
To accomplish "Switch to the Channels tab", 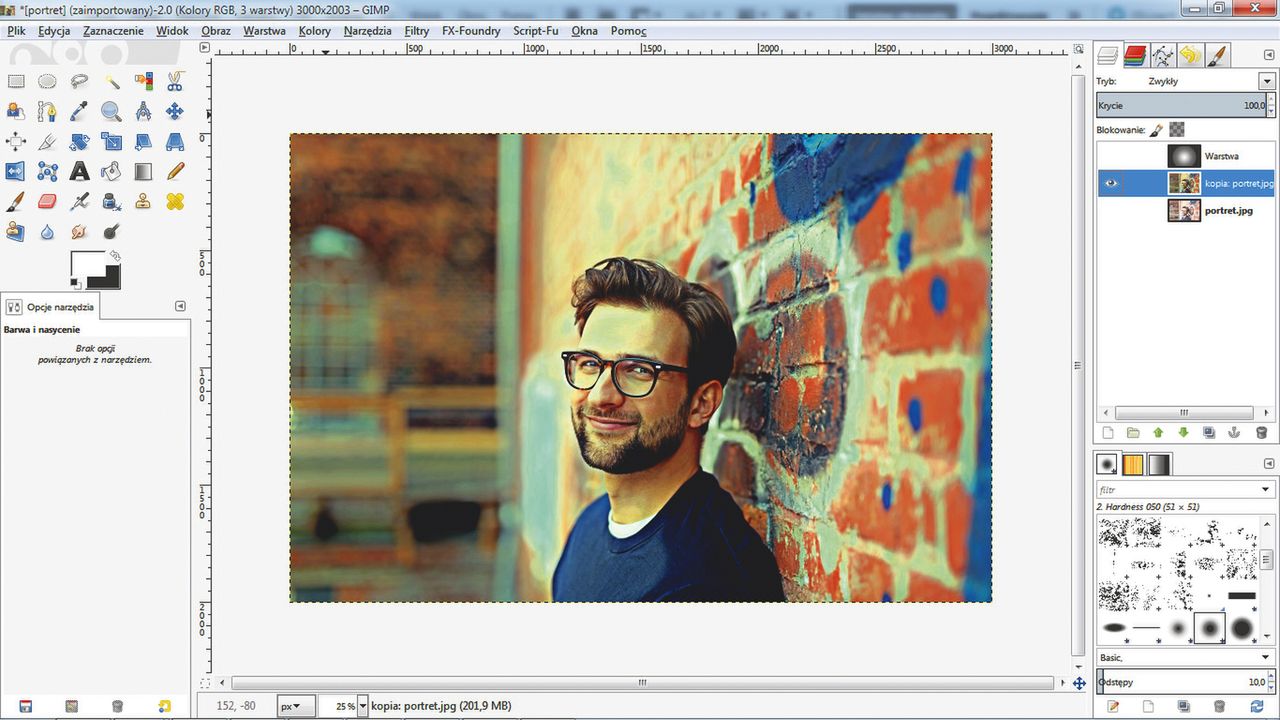I will (1134, 55).
